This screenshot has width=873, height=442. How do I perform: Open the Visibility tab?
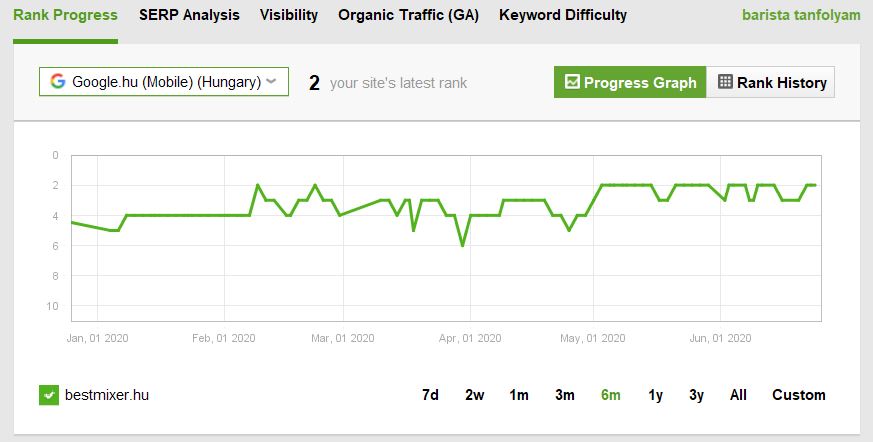click(288, 15)
